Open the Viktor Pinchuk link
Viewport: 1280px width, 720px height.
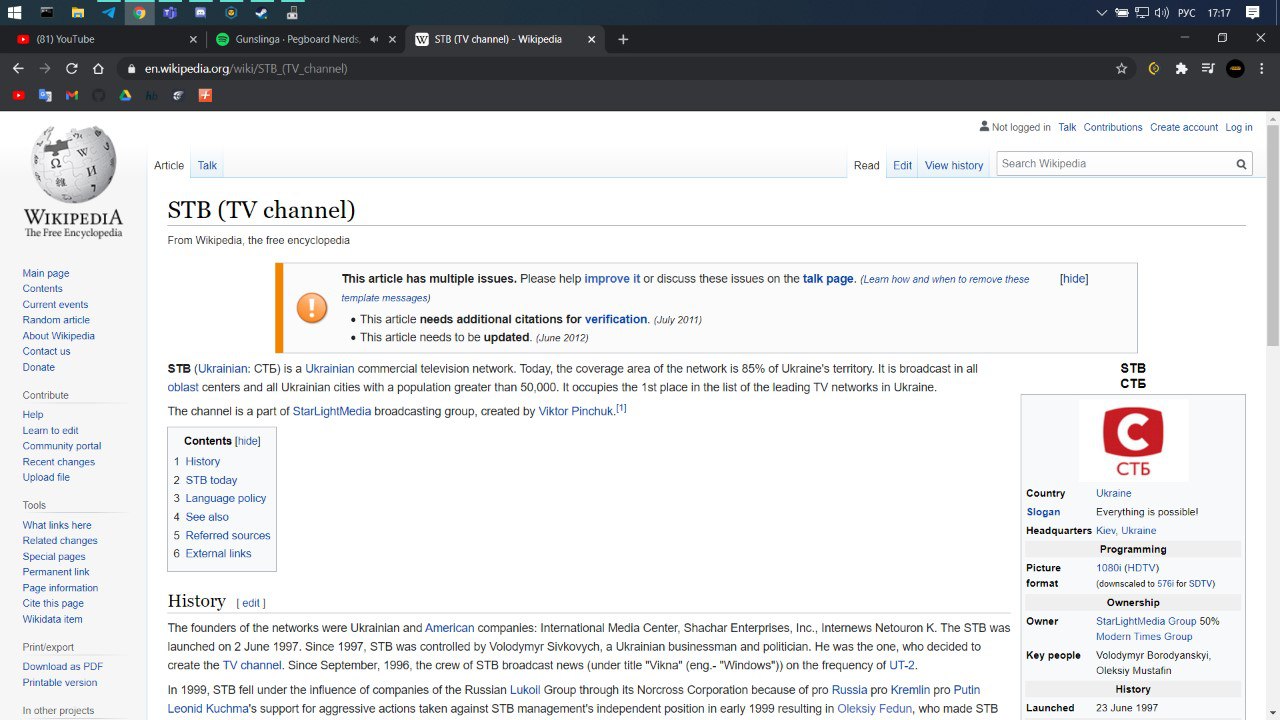point(576,411)
